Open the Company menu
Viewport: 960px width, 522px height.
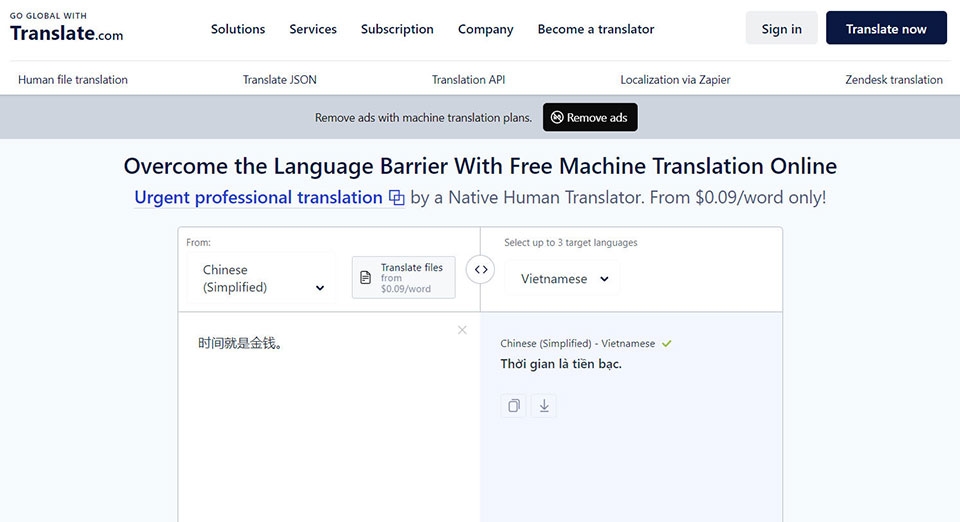(x=486, y=29)
